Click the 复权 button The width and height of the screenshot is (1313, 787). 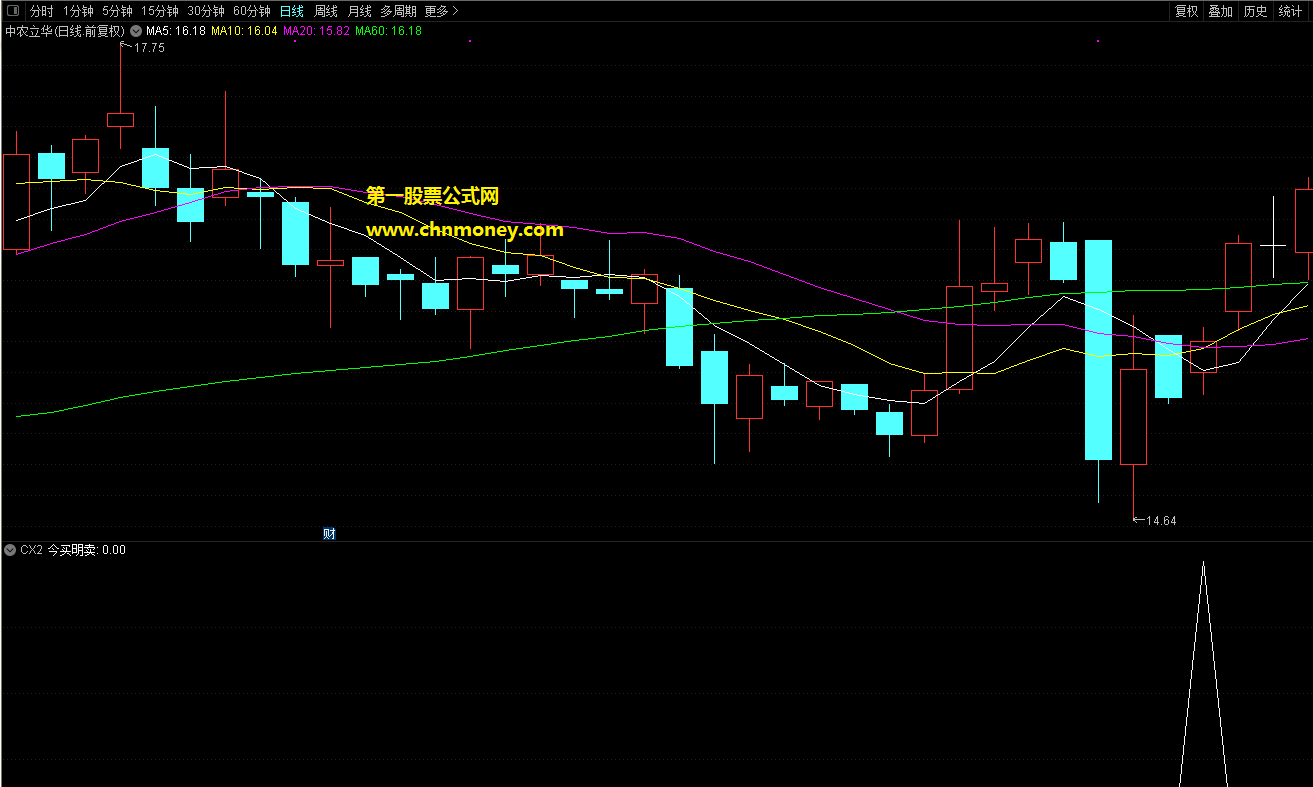point(1186,11)
